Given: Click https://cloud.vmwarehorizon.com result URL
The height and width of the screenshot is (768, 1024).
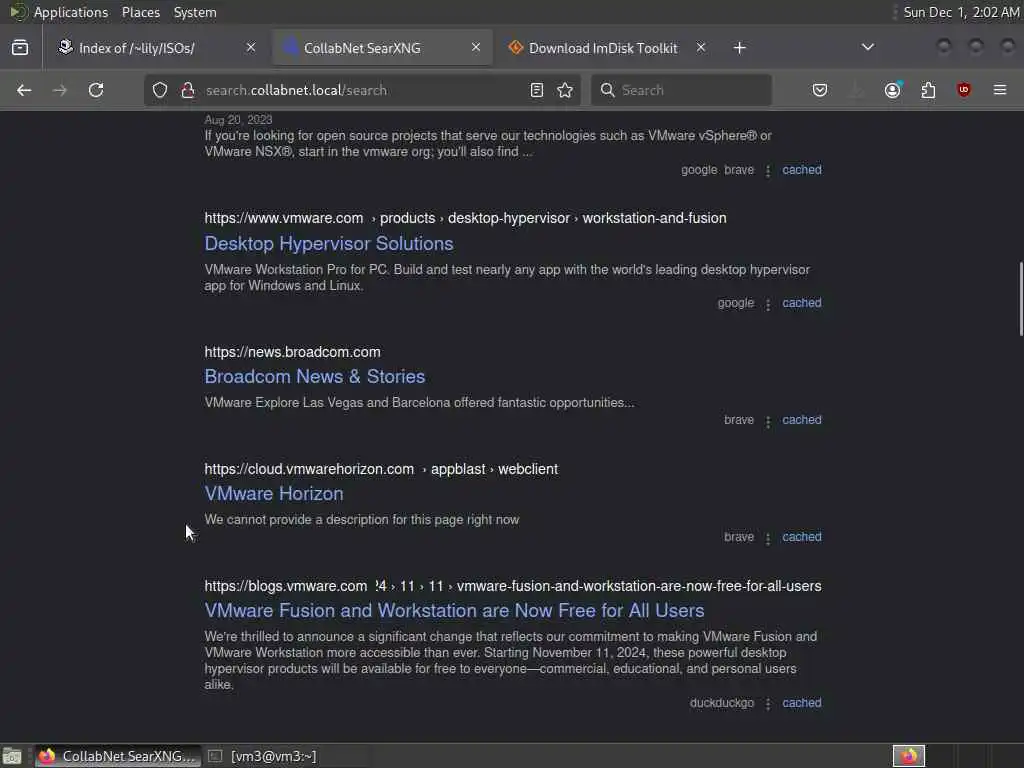Looking at the screenshot, I should pyautogui.click(x=309, y=469).
